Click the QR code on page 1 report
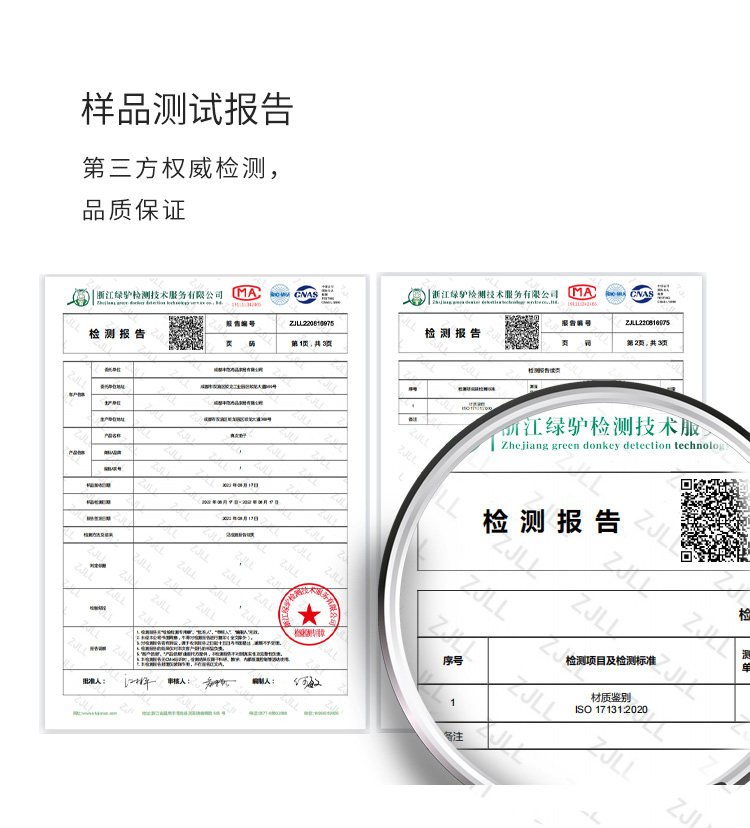The width and height of the screenshot is (750, 828). click(186, 333)
